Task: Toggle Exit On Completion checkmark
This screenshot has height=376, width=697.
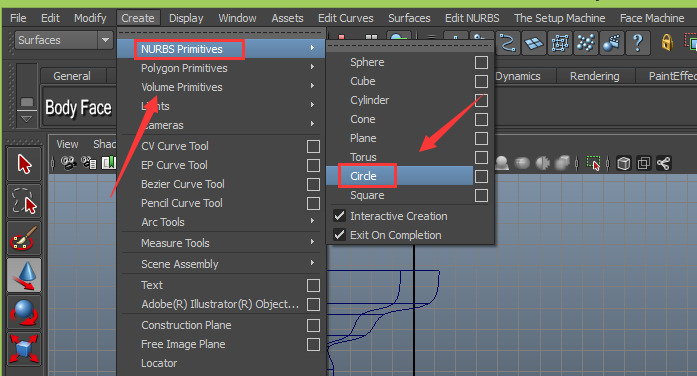Action: pyautogui.click(x=339, y=235)
